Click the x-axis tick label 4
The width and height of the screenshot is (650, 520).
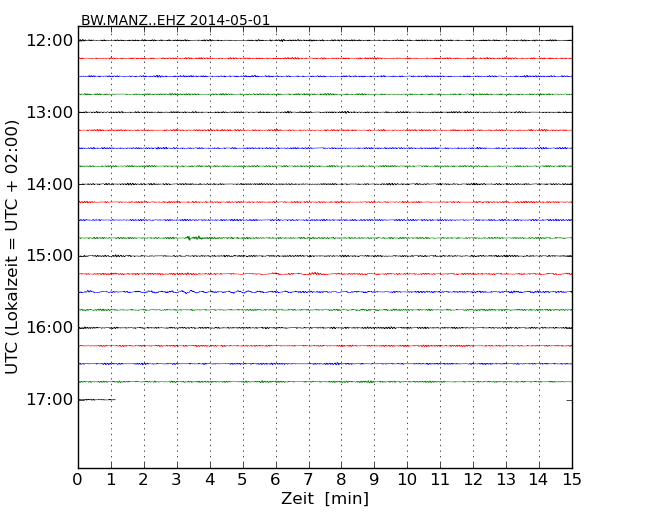[210, 480]
